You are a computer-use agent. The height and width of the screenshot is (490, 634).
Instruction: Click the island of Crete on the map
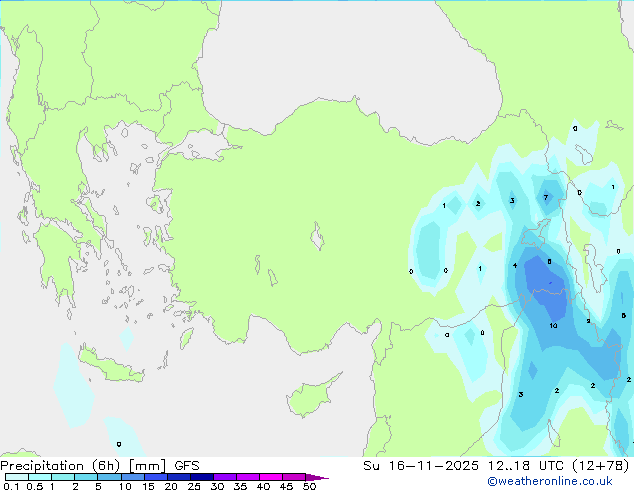click(111, 365)
